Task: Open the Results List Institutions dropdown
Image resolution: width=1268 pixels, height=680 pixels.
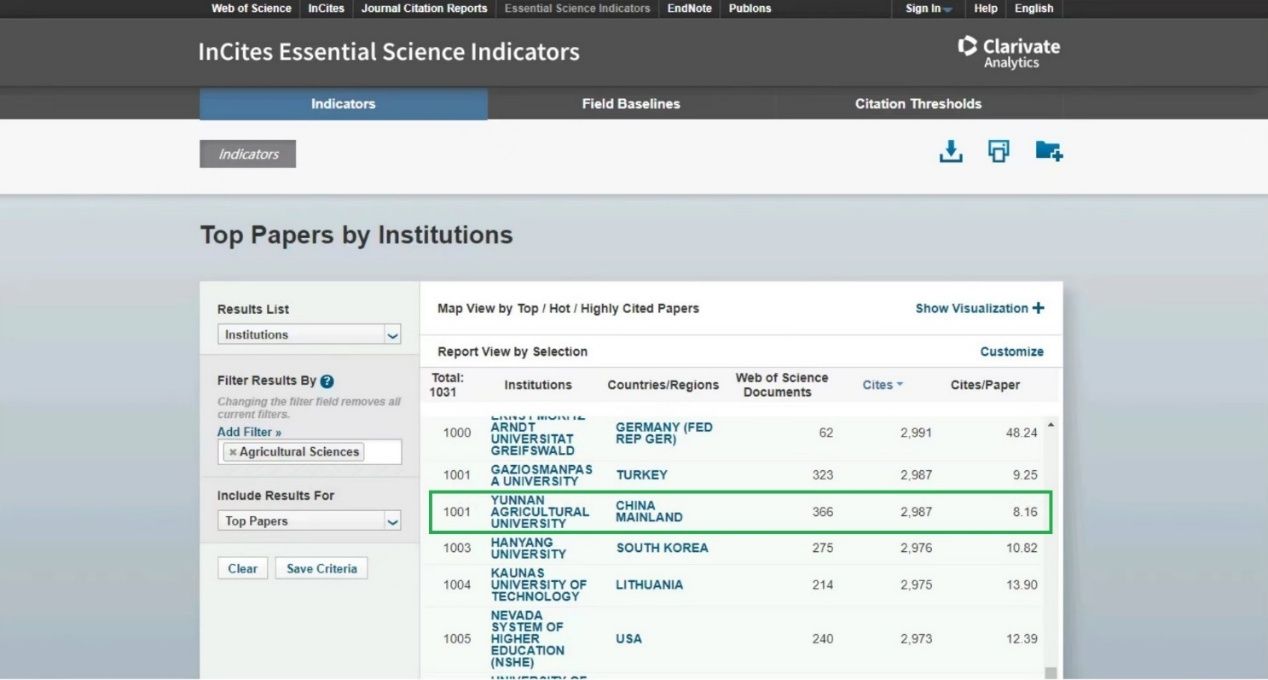Action: (x=309, y=335)
